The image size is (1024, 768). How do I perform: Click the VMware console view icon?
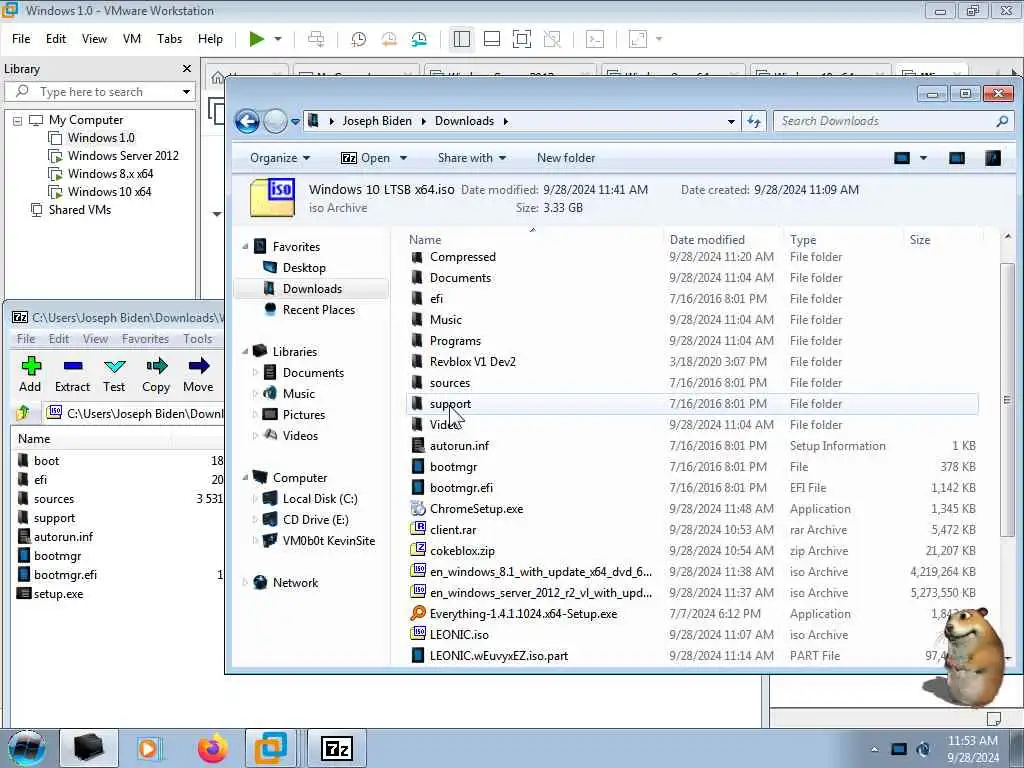(595, 39)
